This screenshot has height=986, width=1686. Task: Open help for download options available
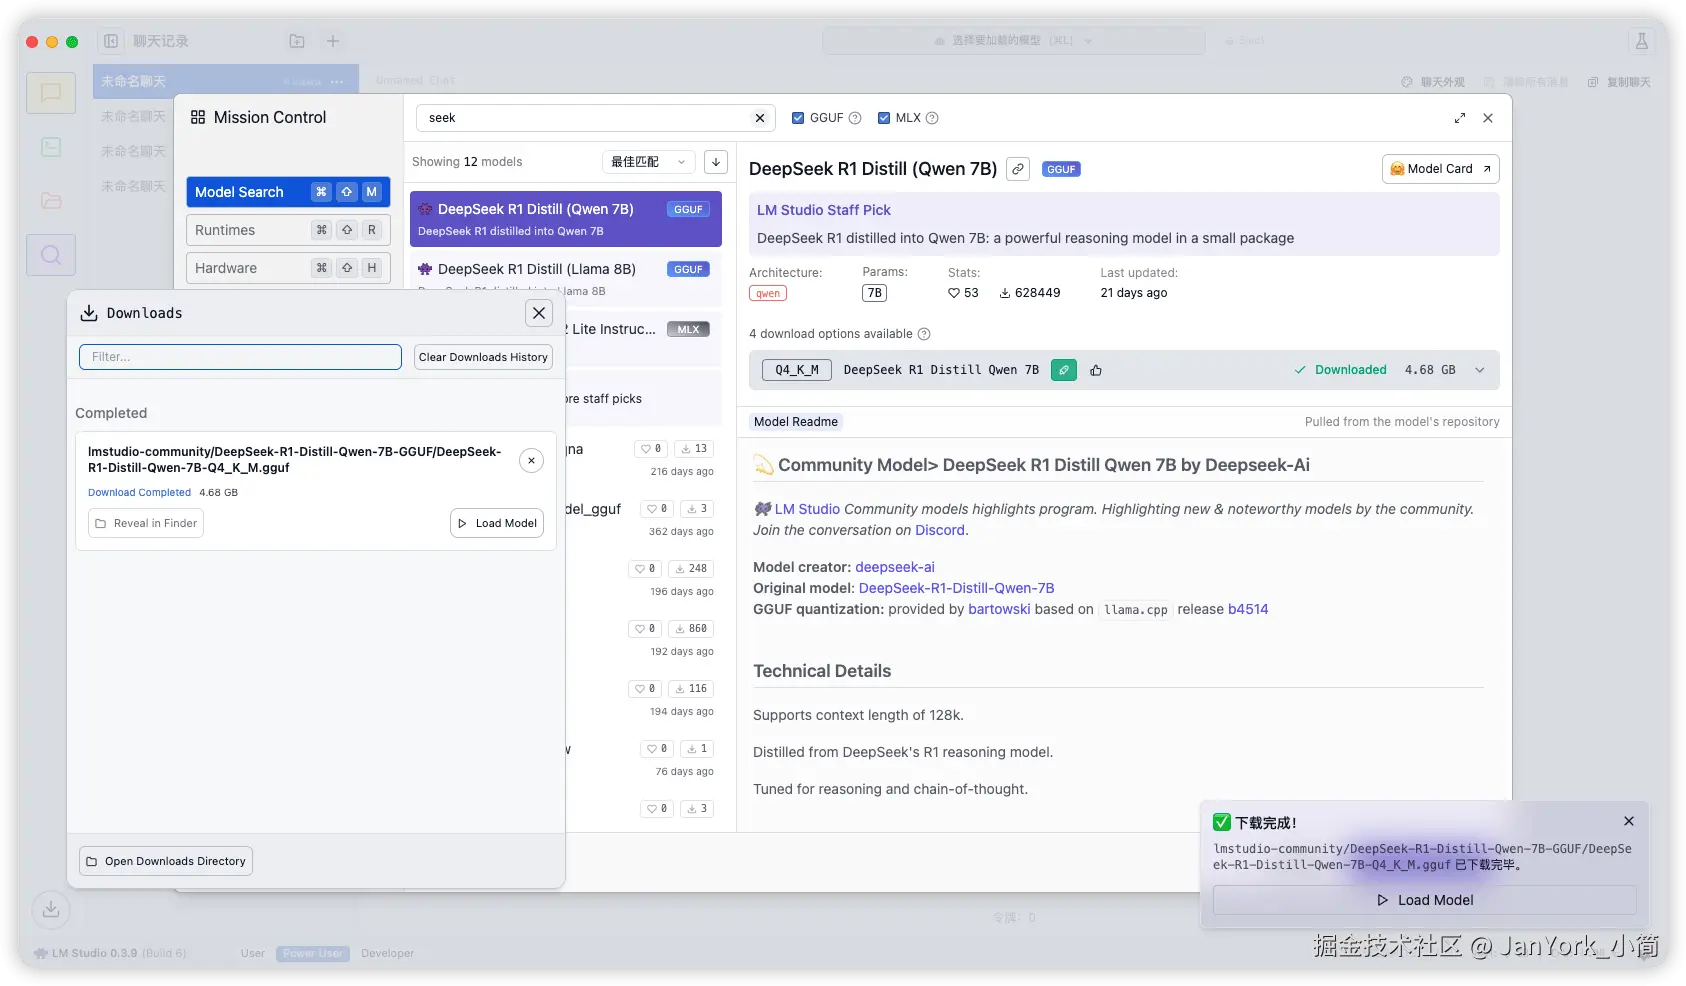924,334
